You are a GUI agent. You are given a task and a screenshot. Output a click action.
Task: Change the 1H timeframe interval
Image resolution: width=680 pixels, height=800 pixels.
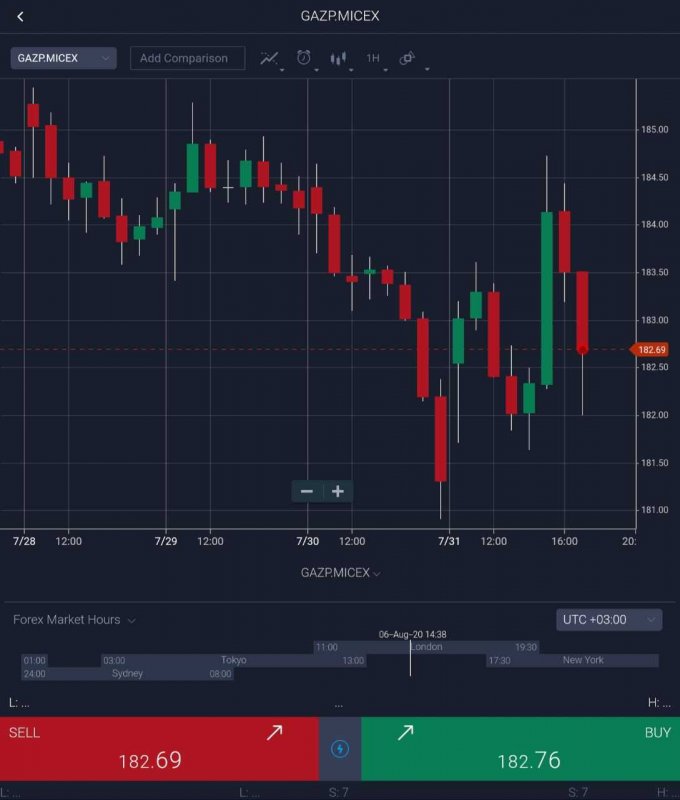[373, 58]
